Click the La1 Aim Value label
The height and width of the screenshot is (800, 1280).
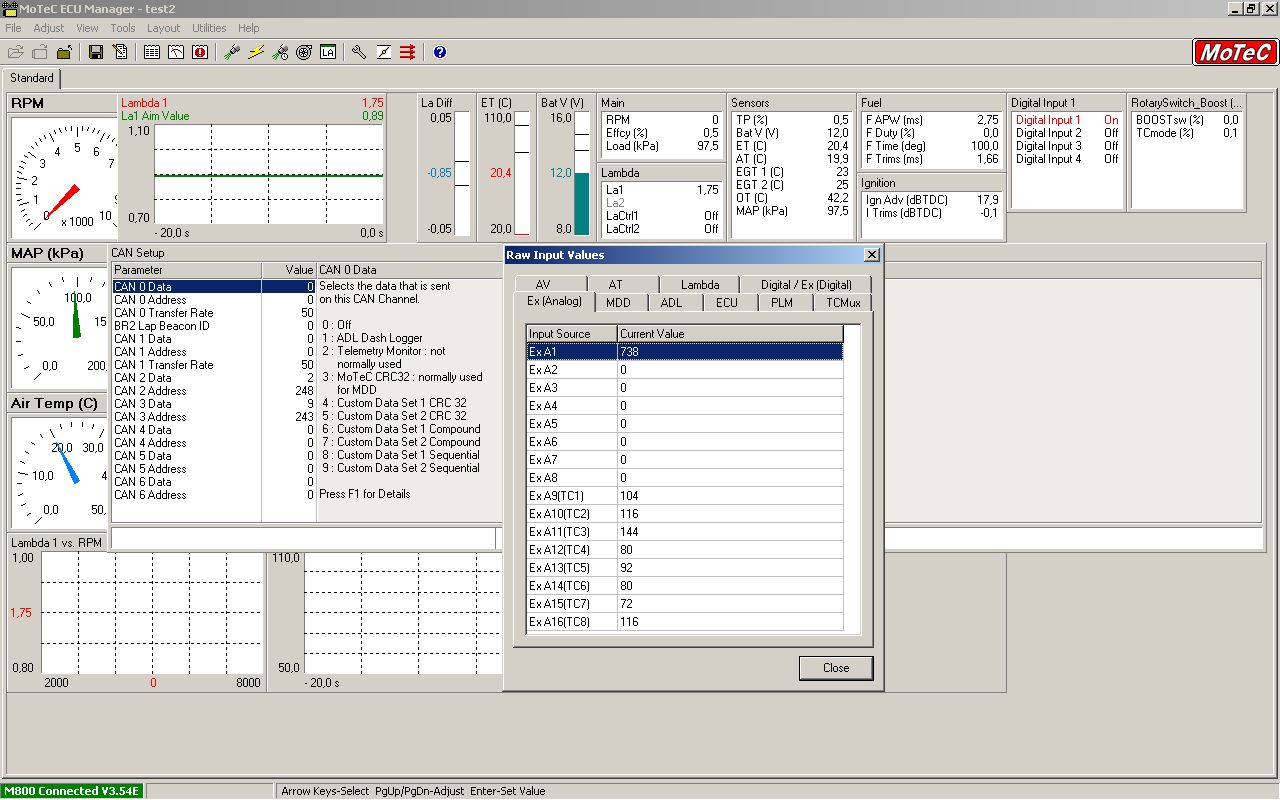155,116
